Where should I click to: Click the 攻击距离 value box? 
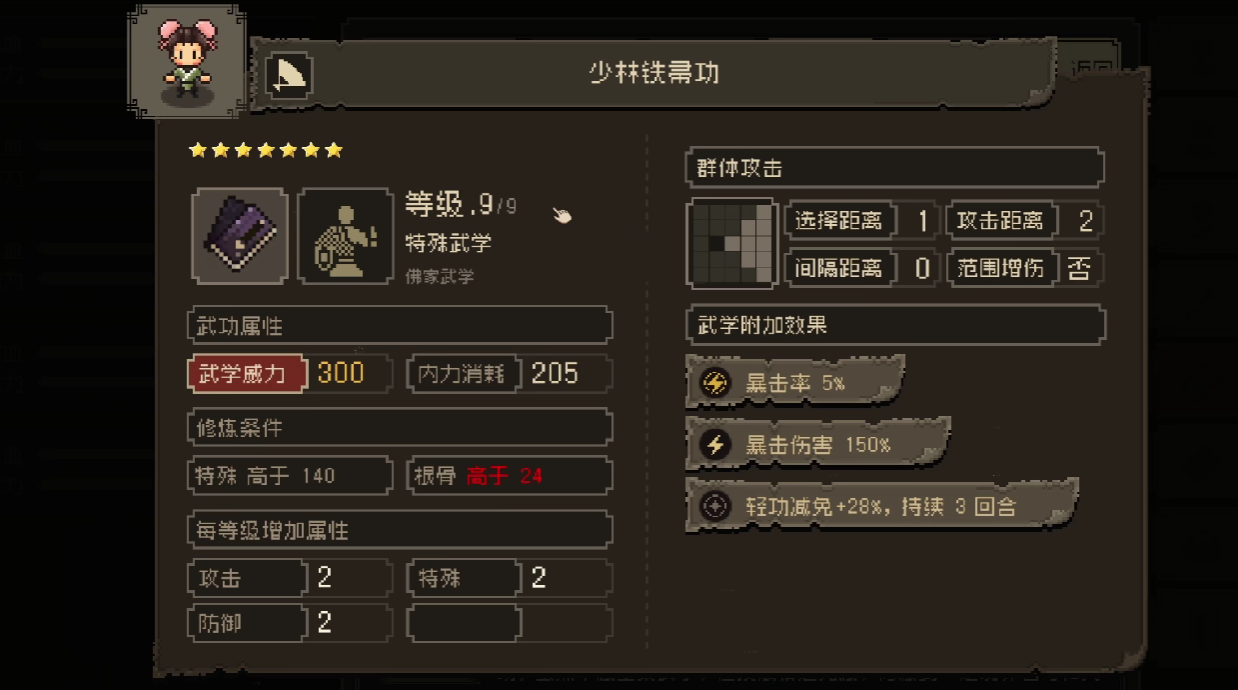pos(1082,221)
